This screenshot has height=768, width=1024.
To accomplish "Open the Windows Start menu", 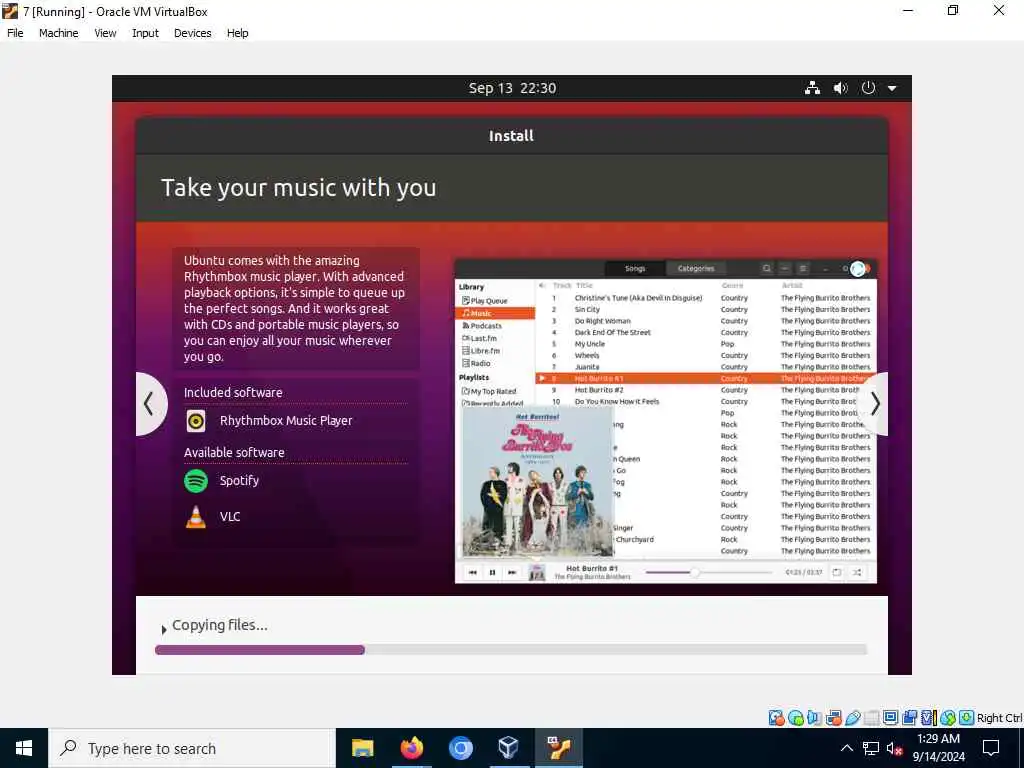I will (24, 748).
